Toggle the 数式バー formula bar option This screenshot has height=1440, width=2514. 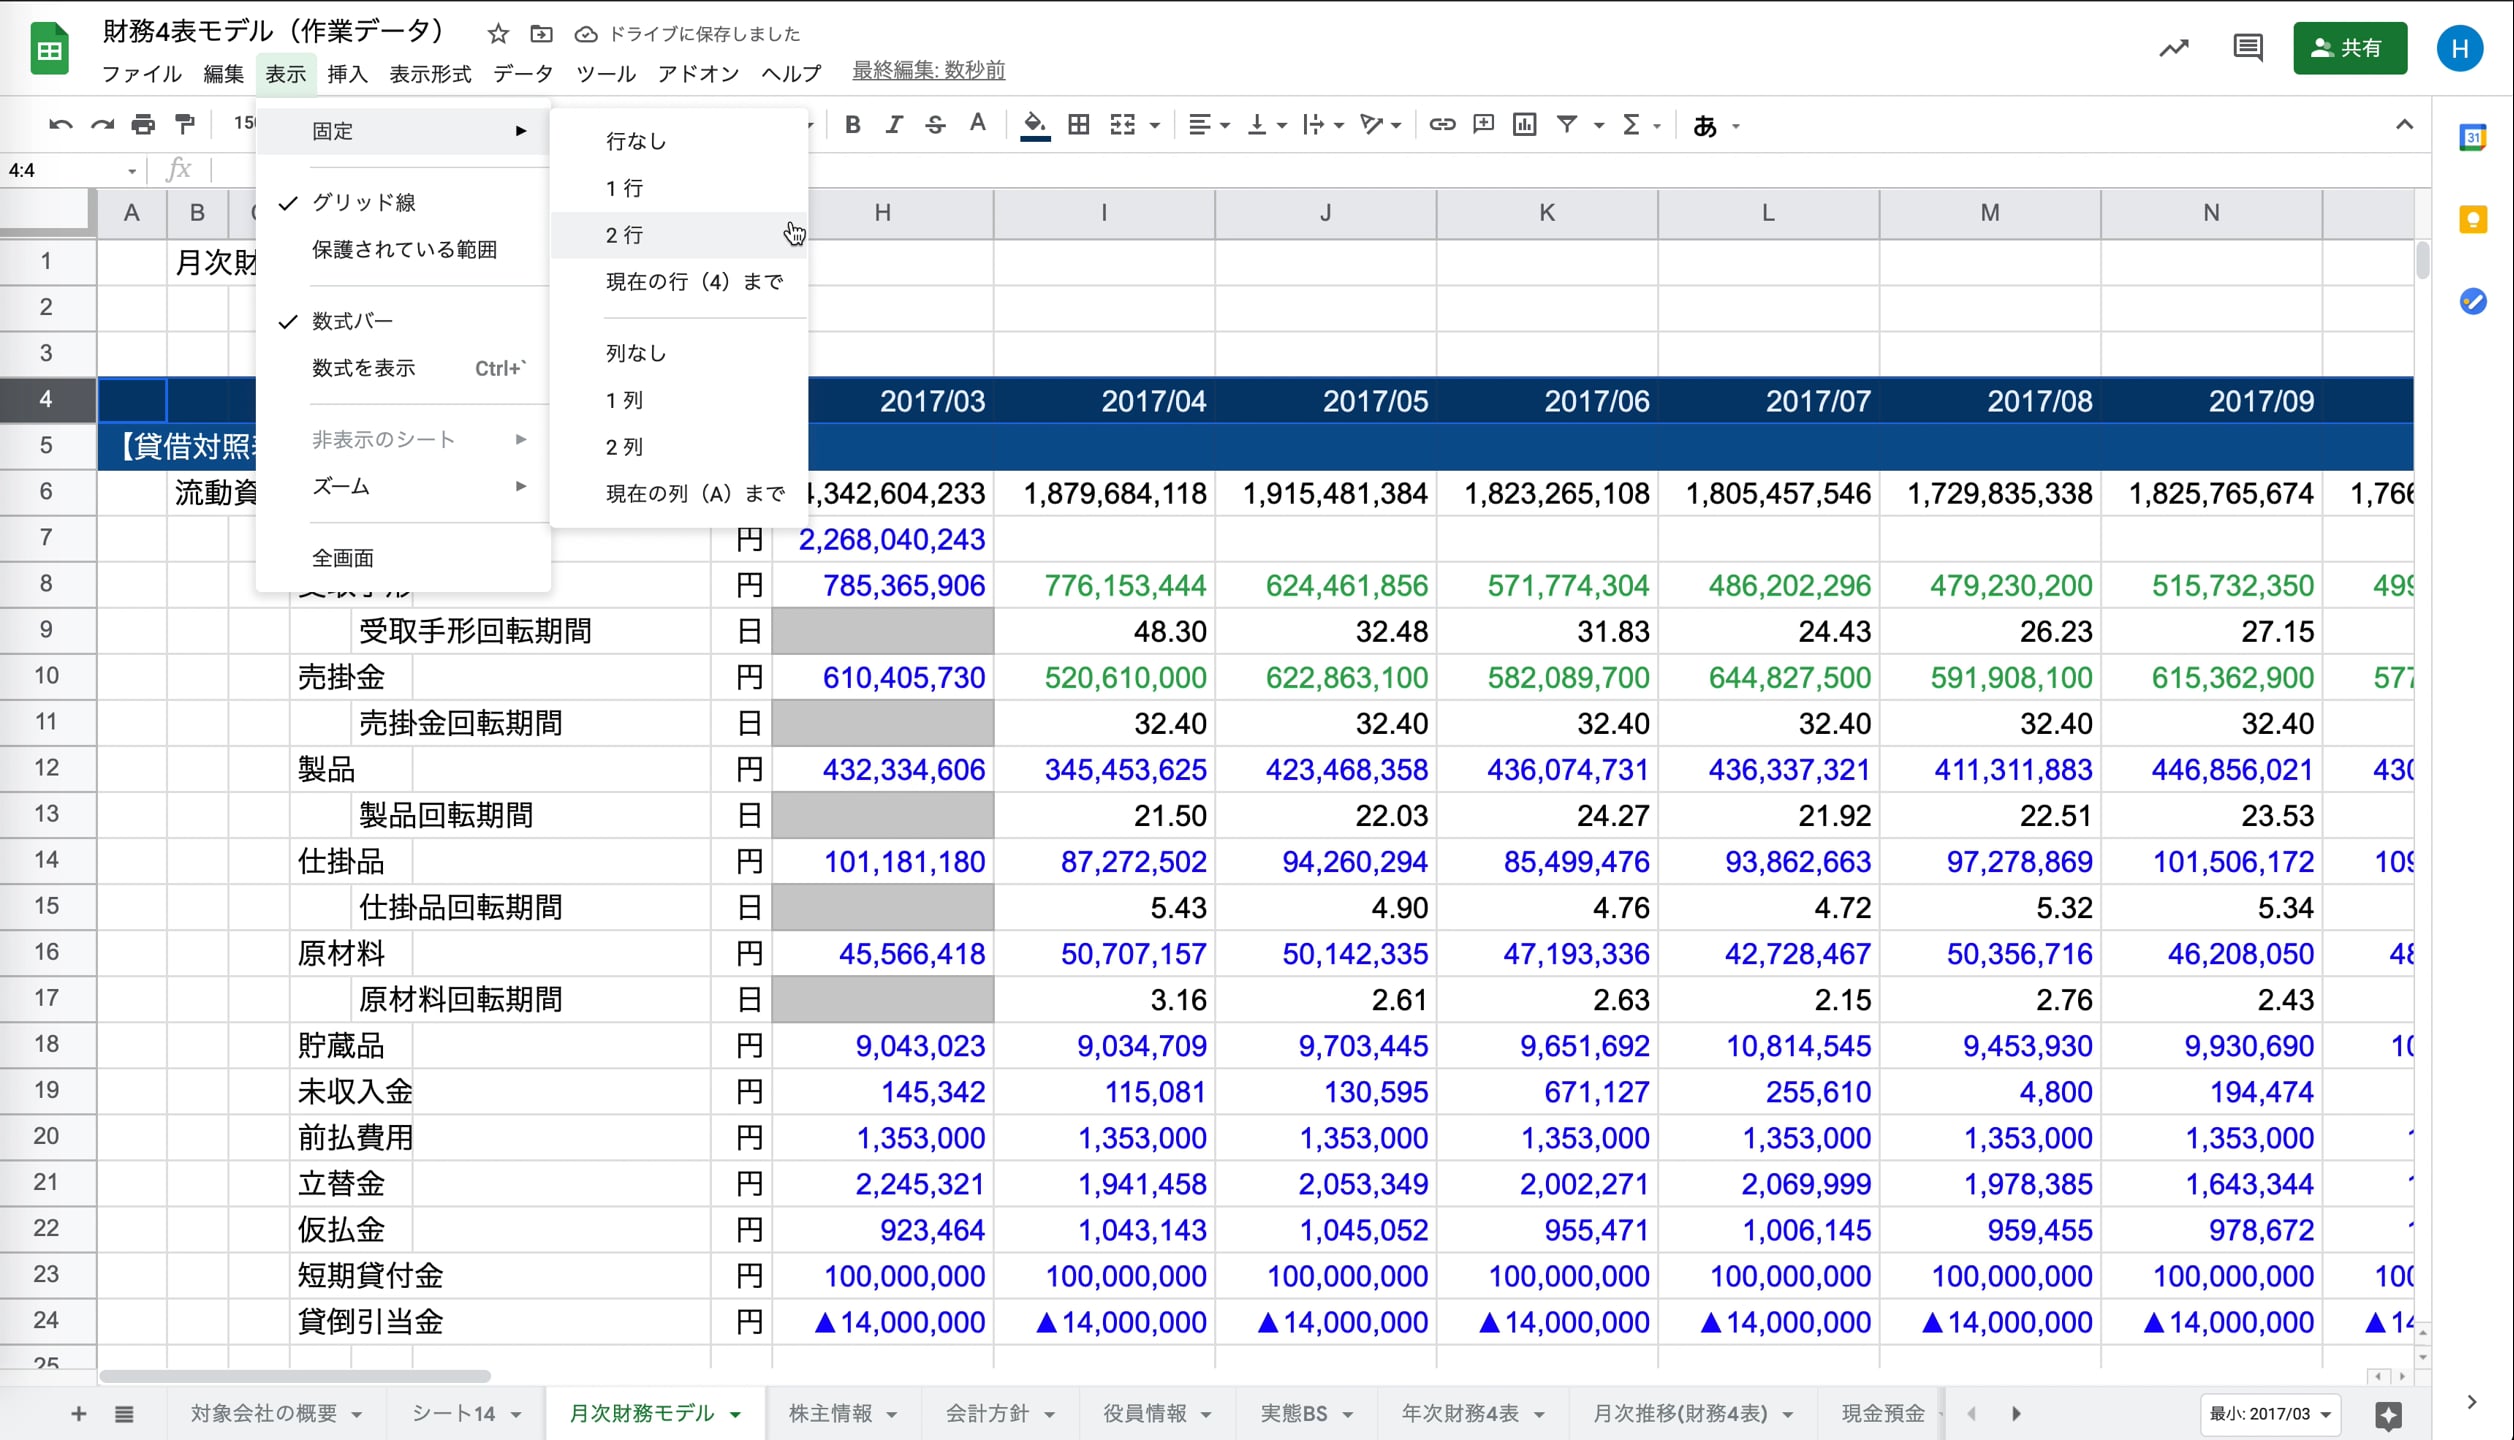click(x=352, y=321)
